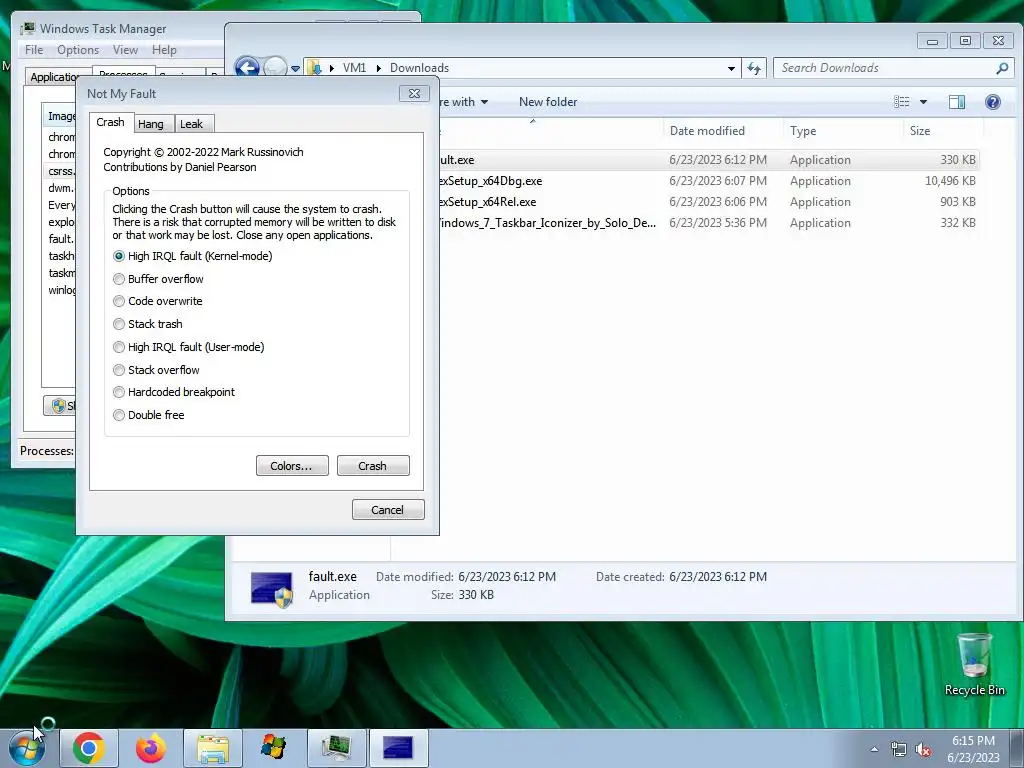Click the Crash button
The height and width of the screenshot is (768, 1024).
(x=373, y=466)
